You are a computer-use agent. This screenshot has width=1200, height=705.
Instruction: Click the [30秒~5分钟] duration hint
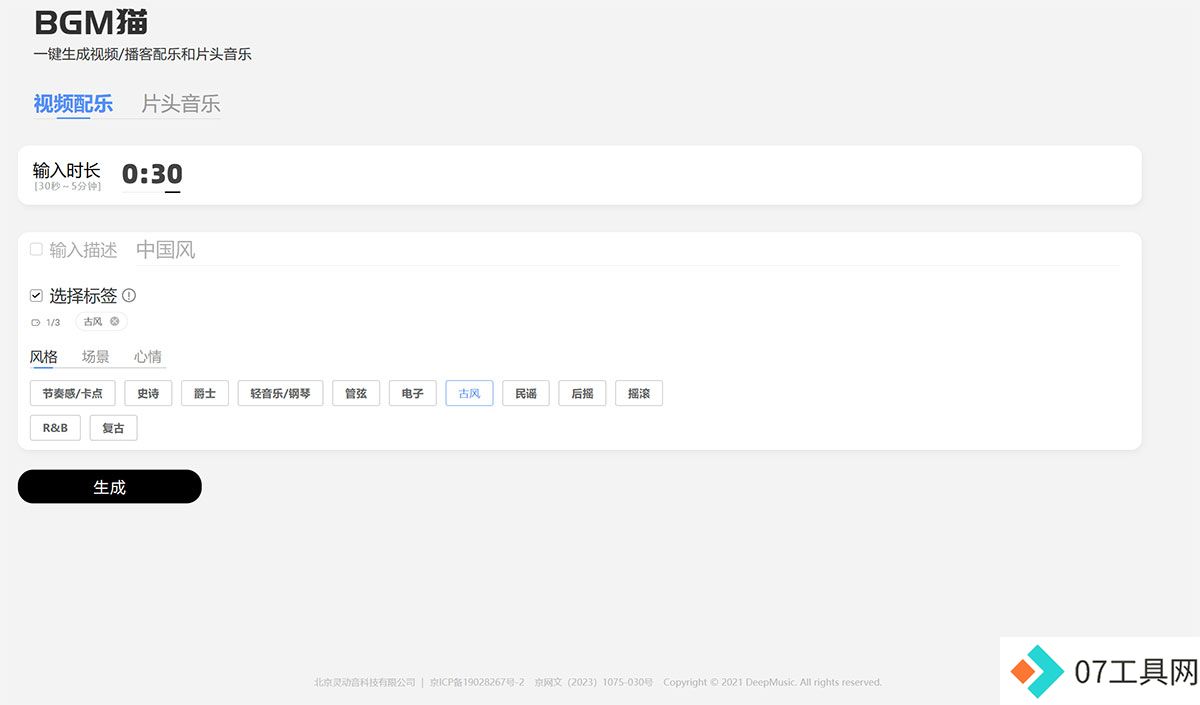(67, 187)
